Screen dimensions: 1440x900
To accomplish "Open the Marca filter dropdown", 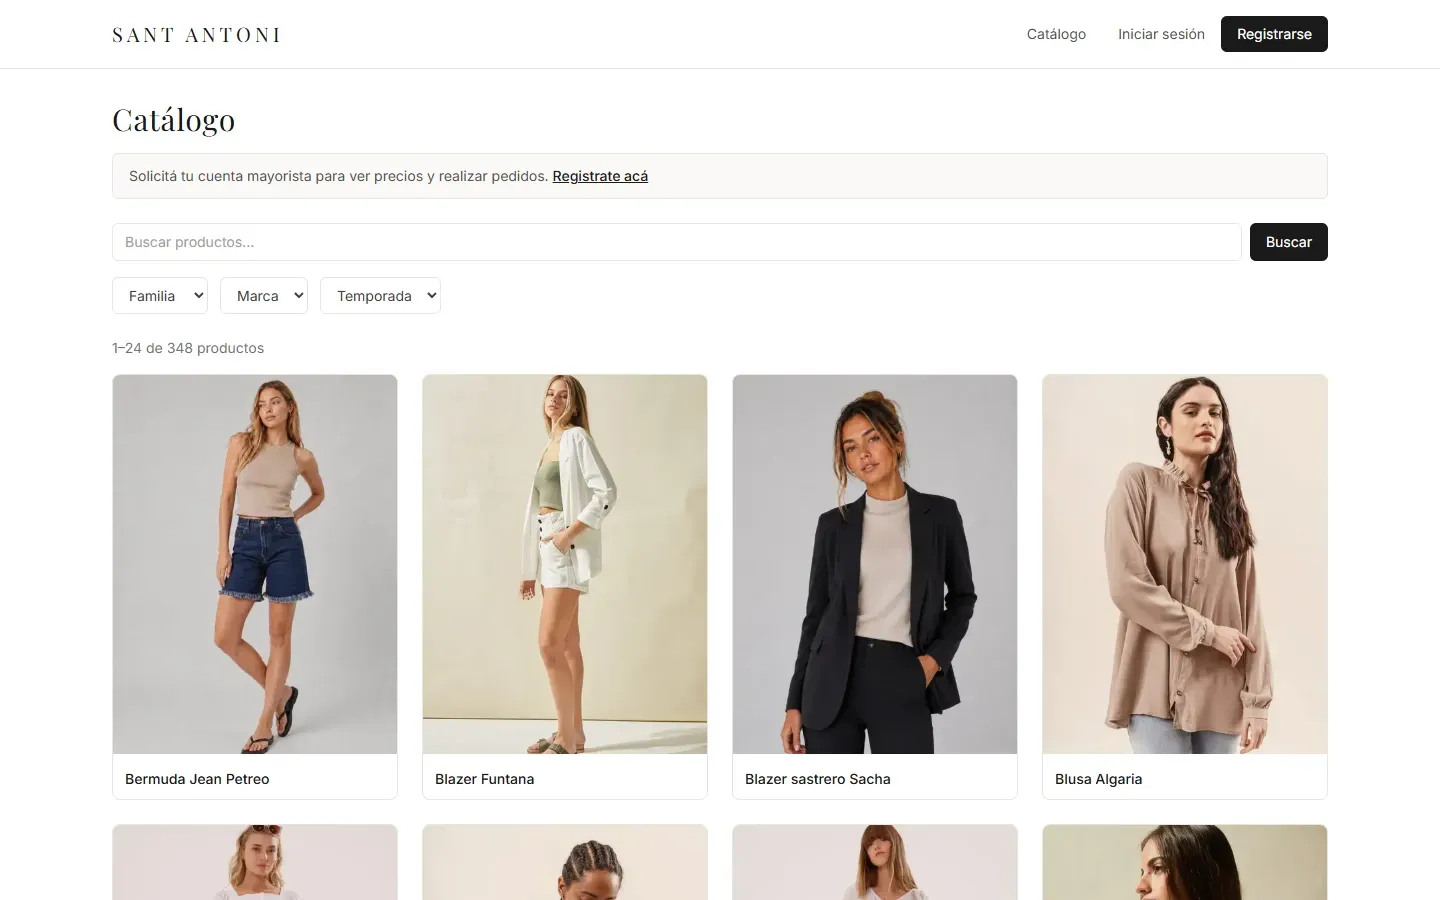I will pyautogui.click(x=264, y=295).
